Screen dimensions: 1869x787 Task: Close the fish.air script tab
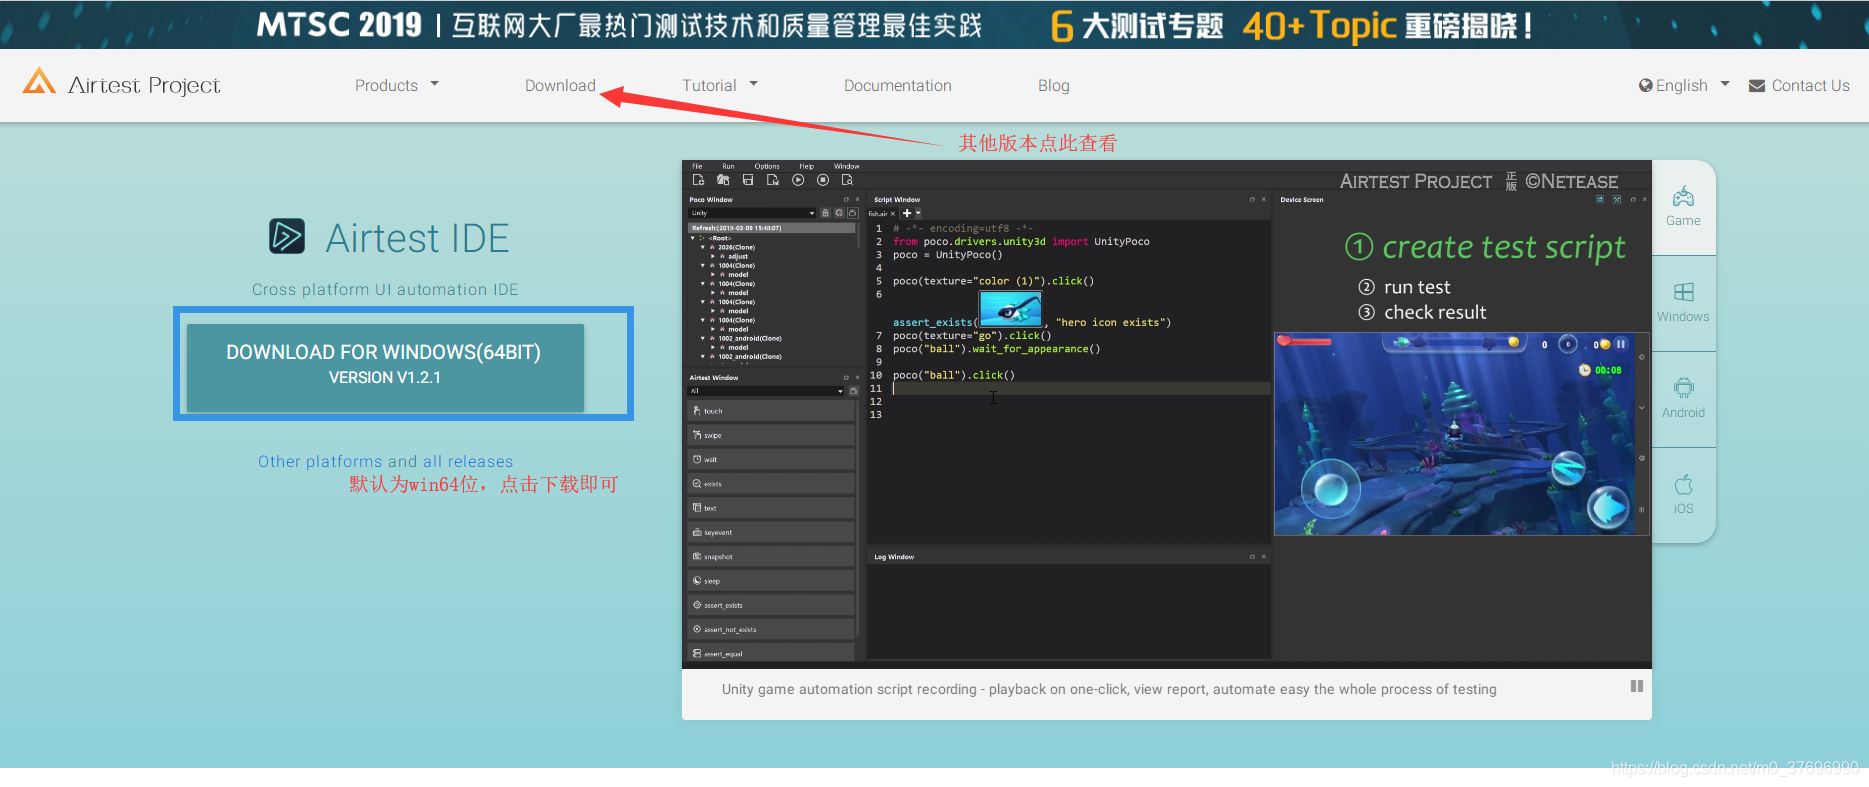tap(892, 214)
